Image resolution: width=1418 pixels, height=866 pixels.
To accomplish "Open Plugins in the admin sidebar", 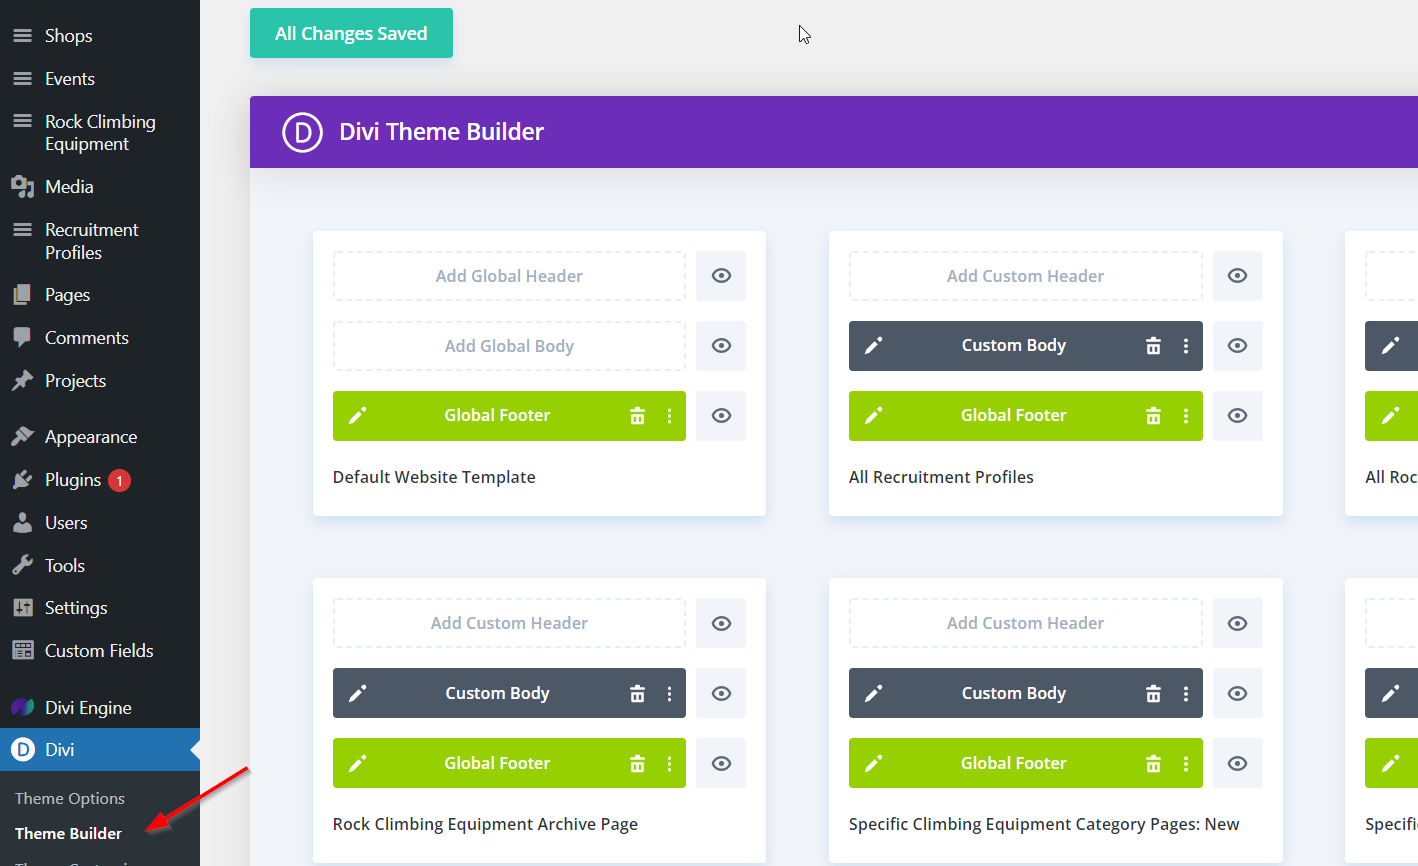I will coord(73,480).
